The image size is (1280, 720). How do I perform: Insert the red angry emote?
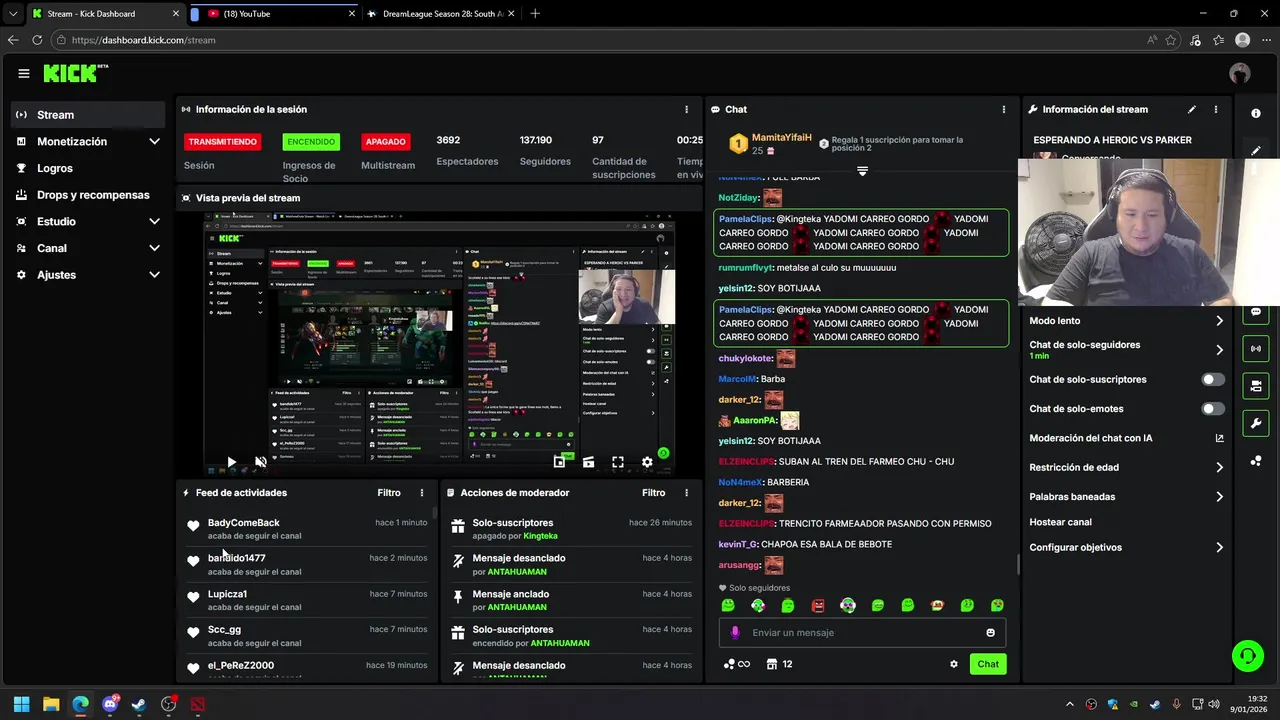pos(818,605)
